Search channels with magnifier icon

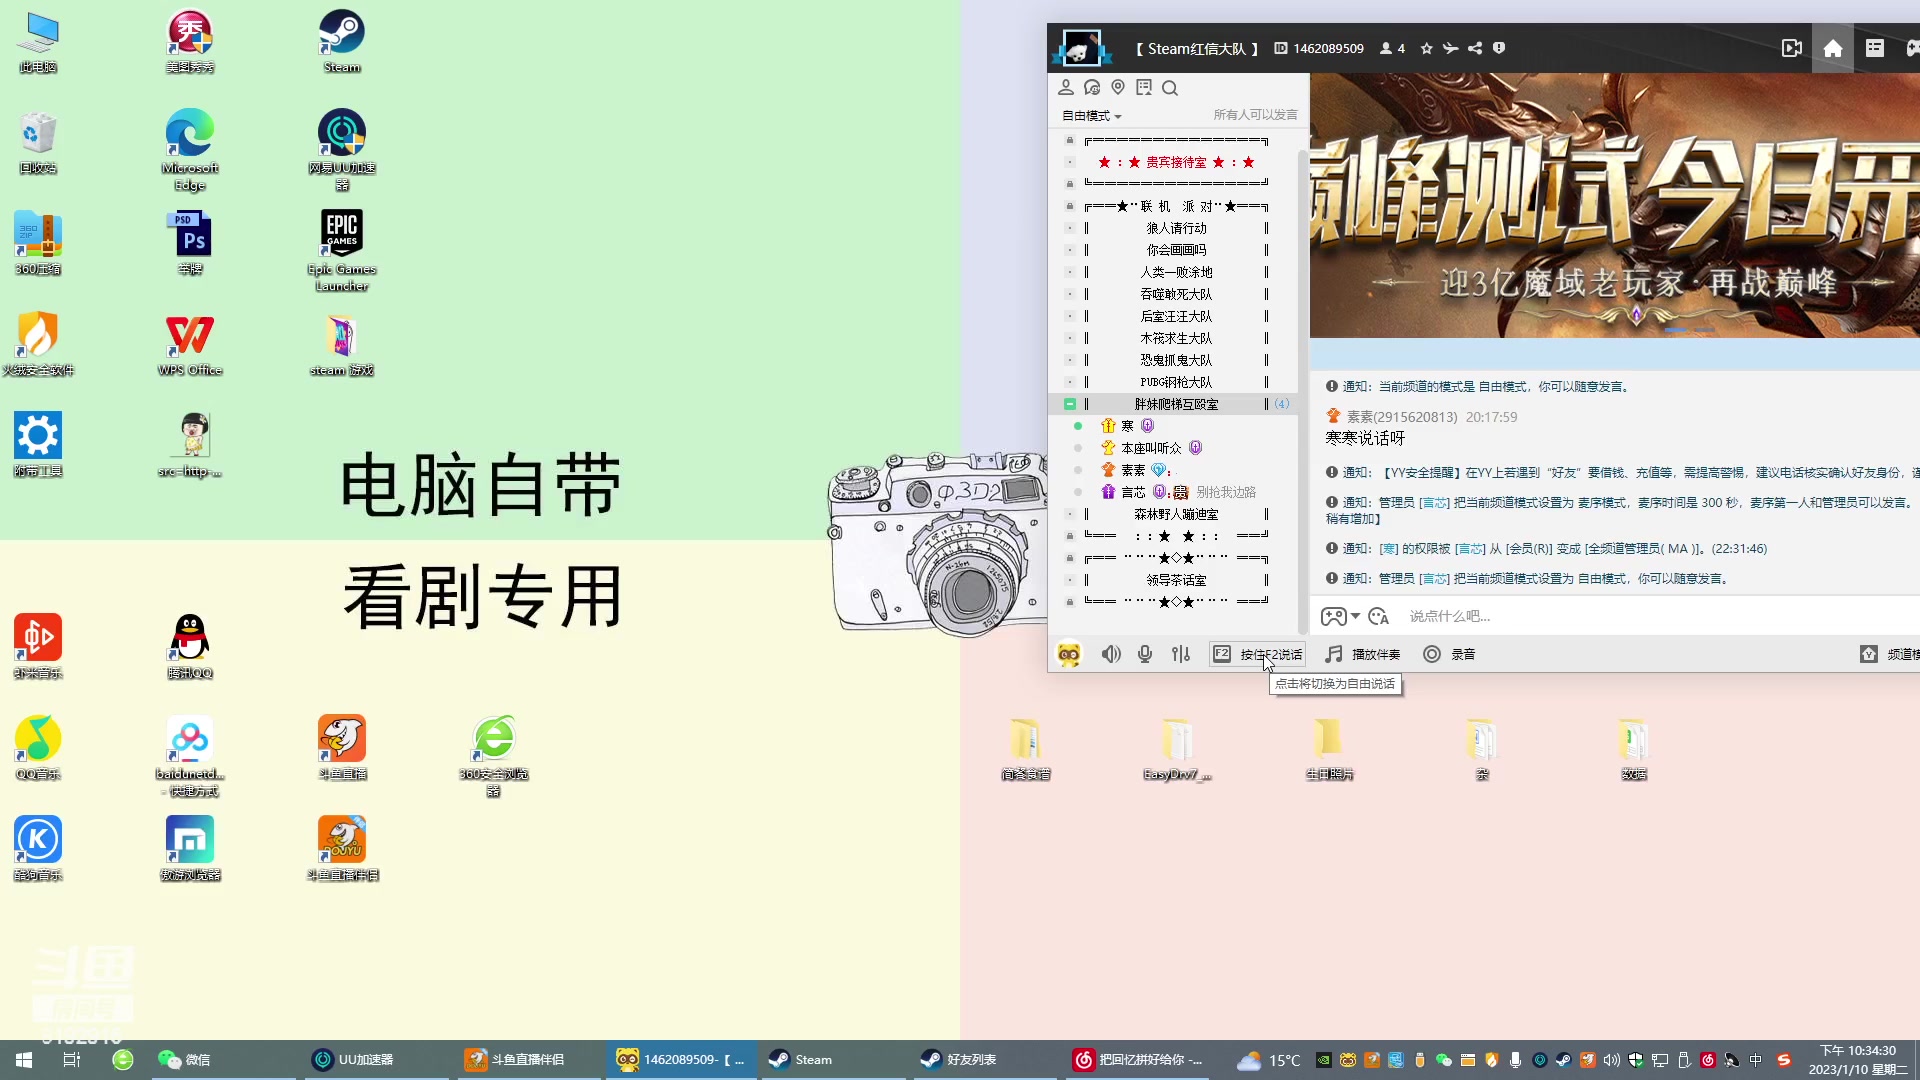coord(1170,88)
